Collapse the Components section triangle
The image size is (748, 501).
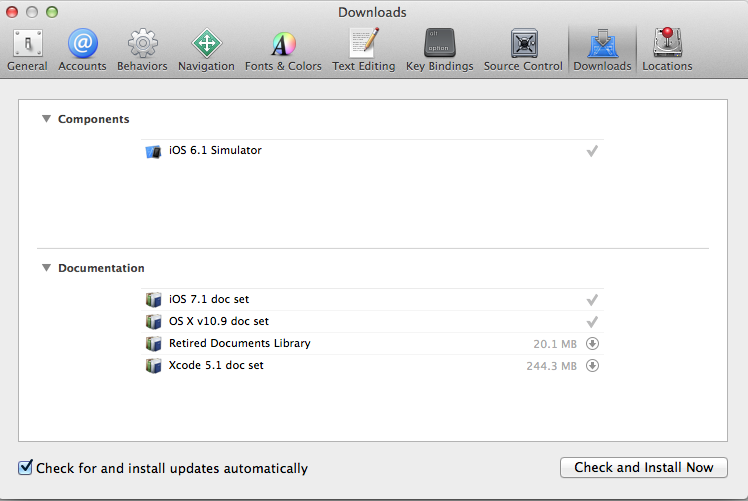46,119
